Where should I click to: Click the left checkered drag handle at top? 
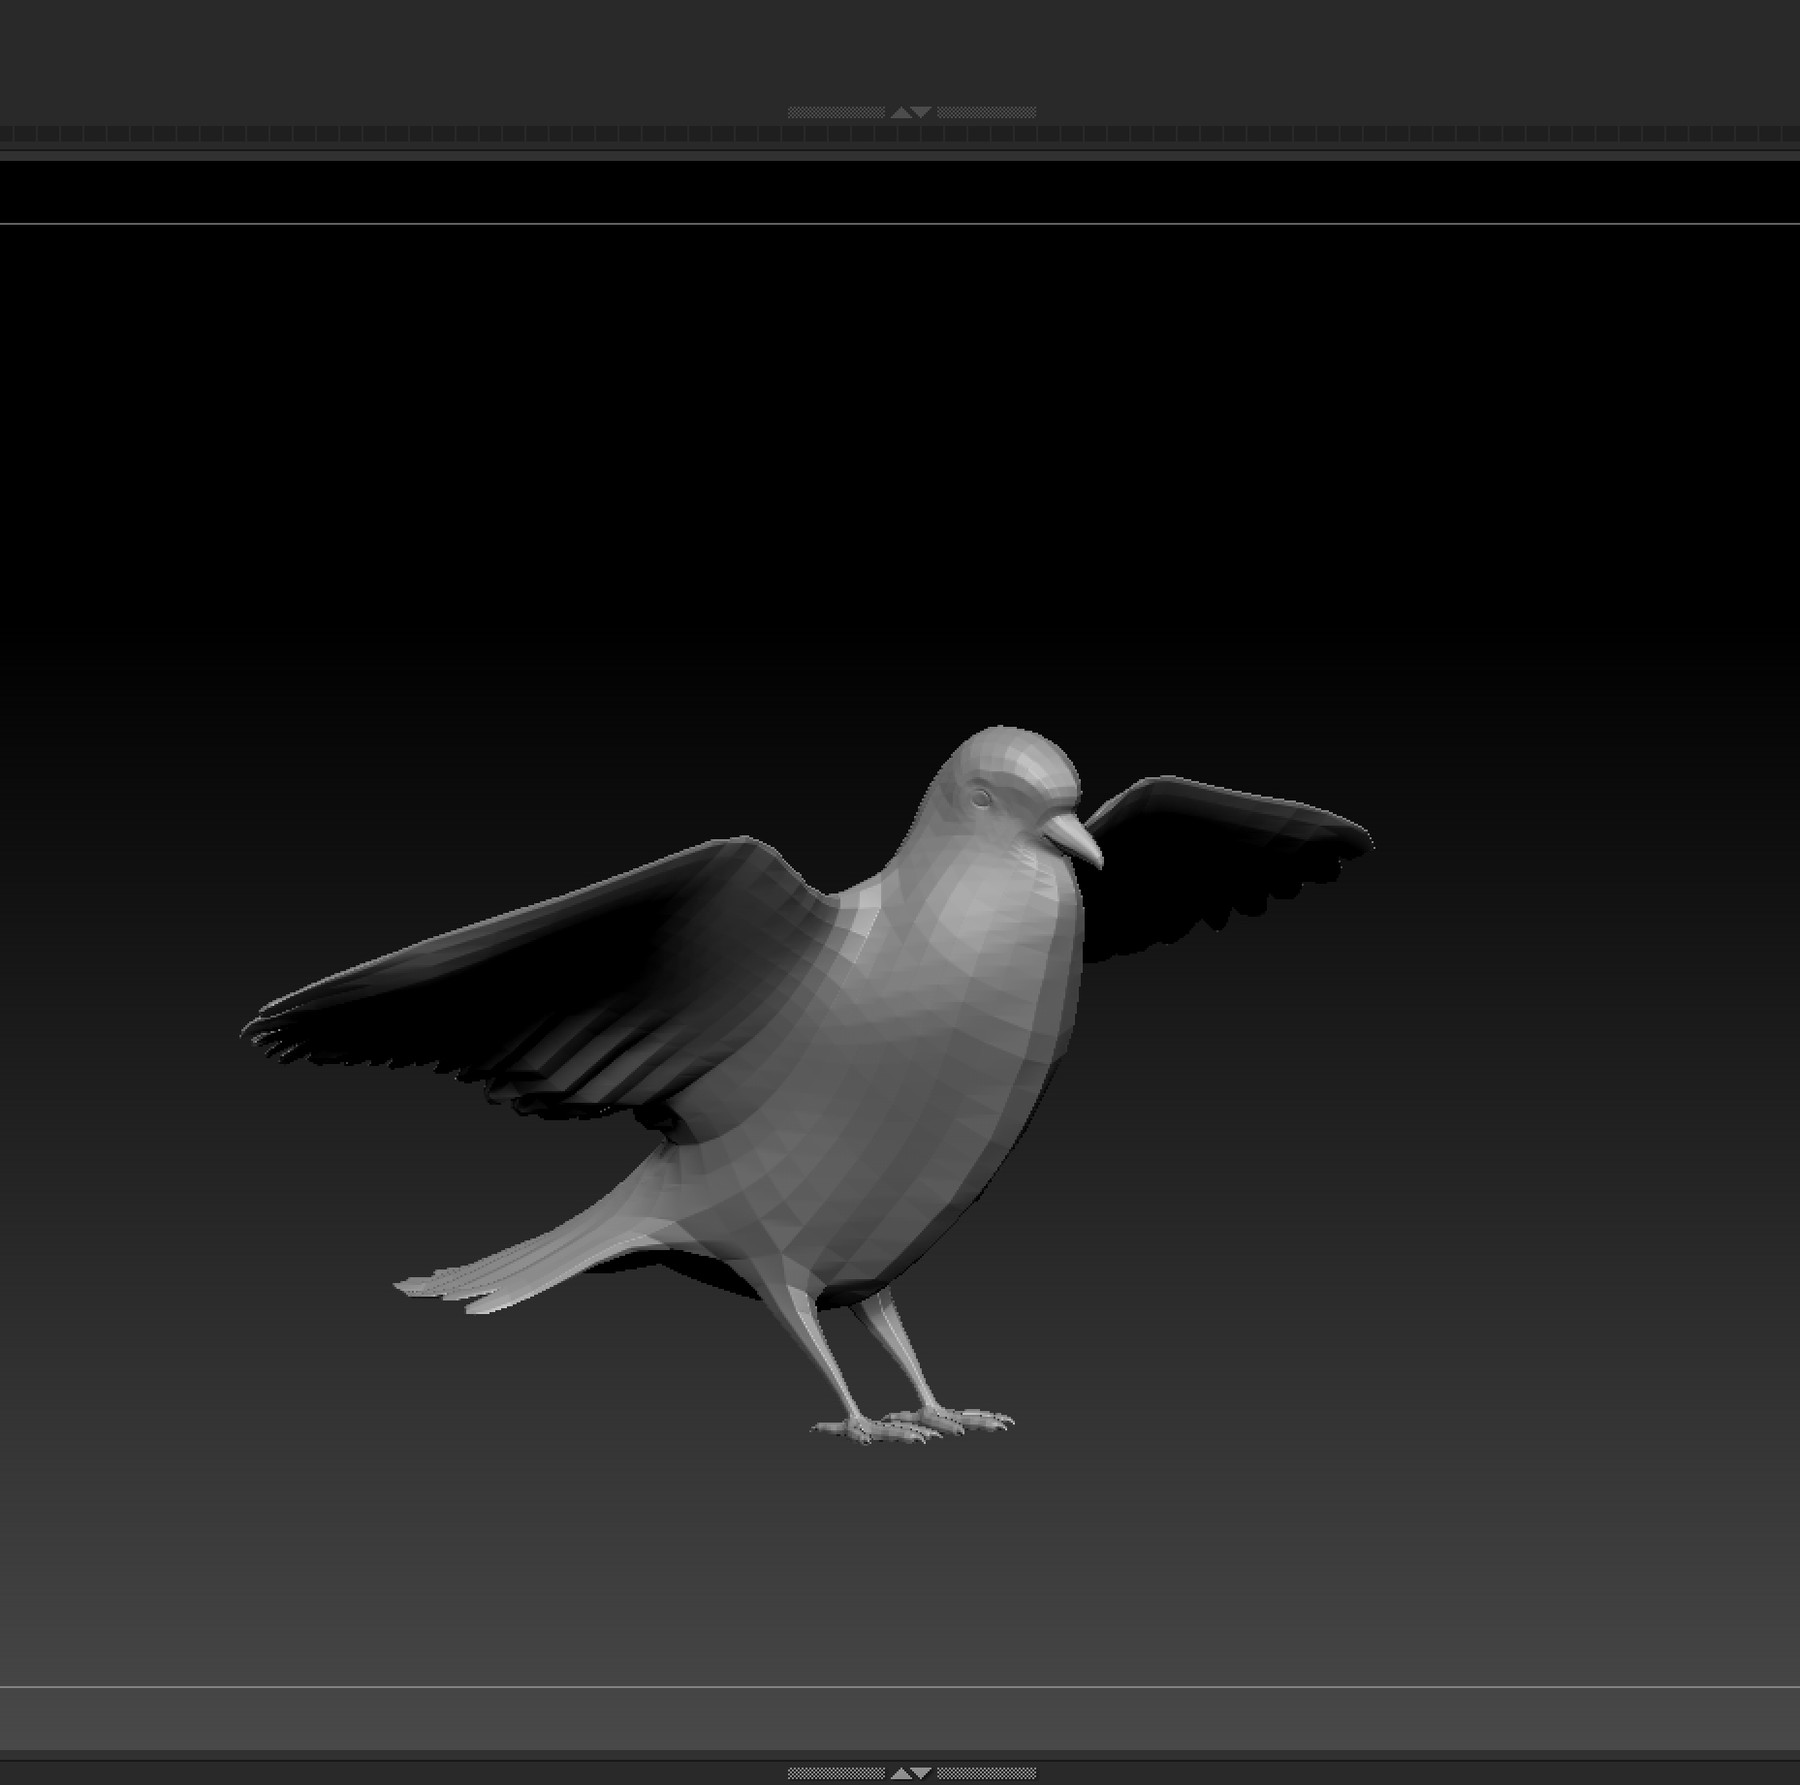(x=835, y=110)
